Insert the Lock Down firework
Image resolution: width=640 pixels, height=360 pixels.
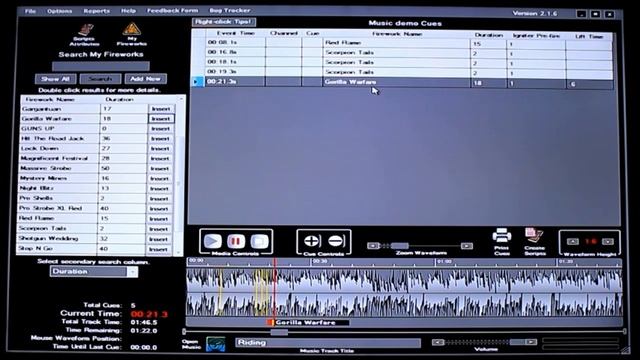(160, 149)
